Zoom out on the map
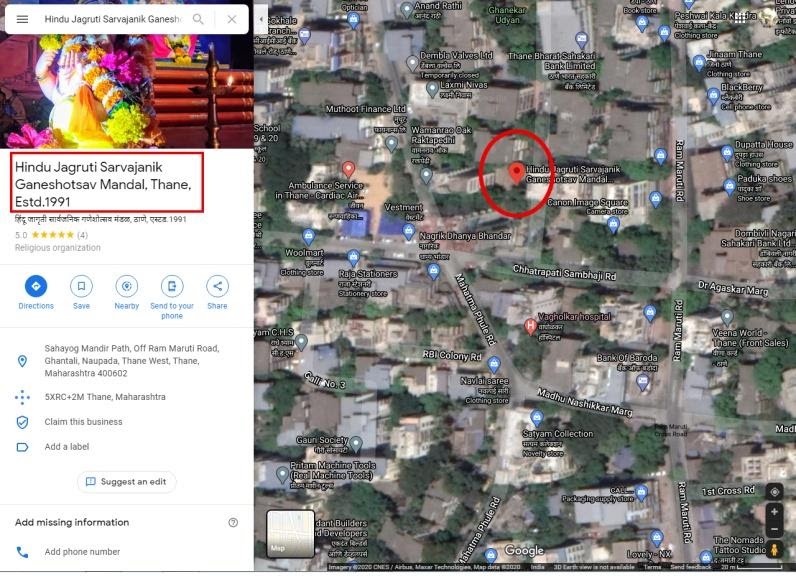 point(774,529)
